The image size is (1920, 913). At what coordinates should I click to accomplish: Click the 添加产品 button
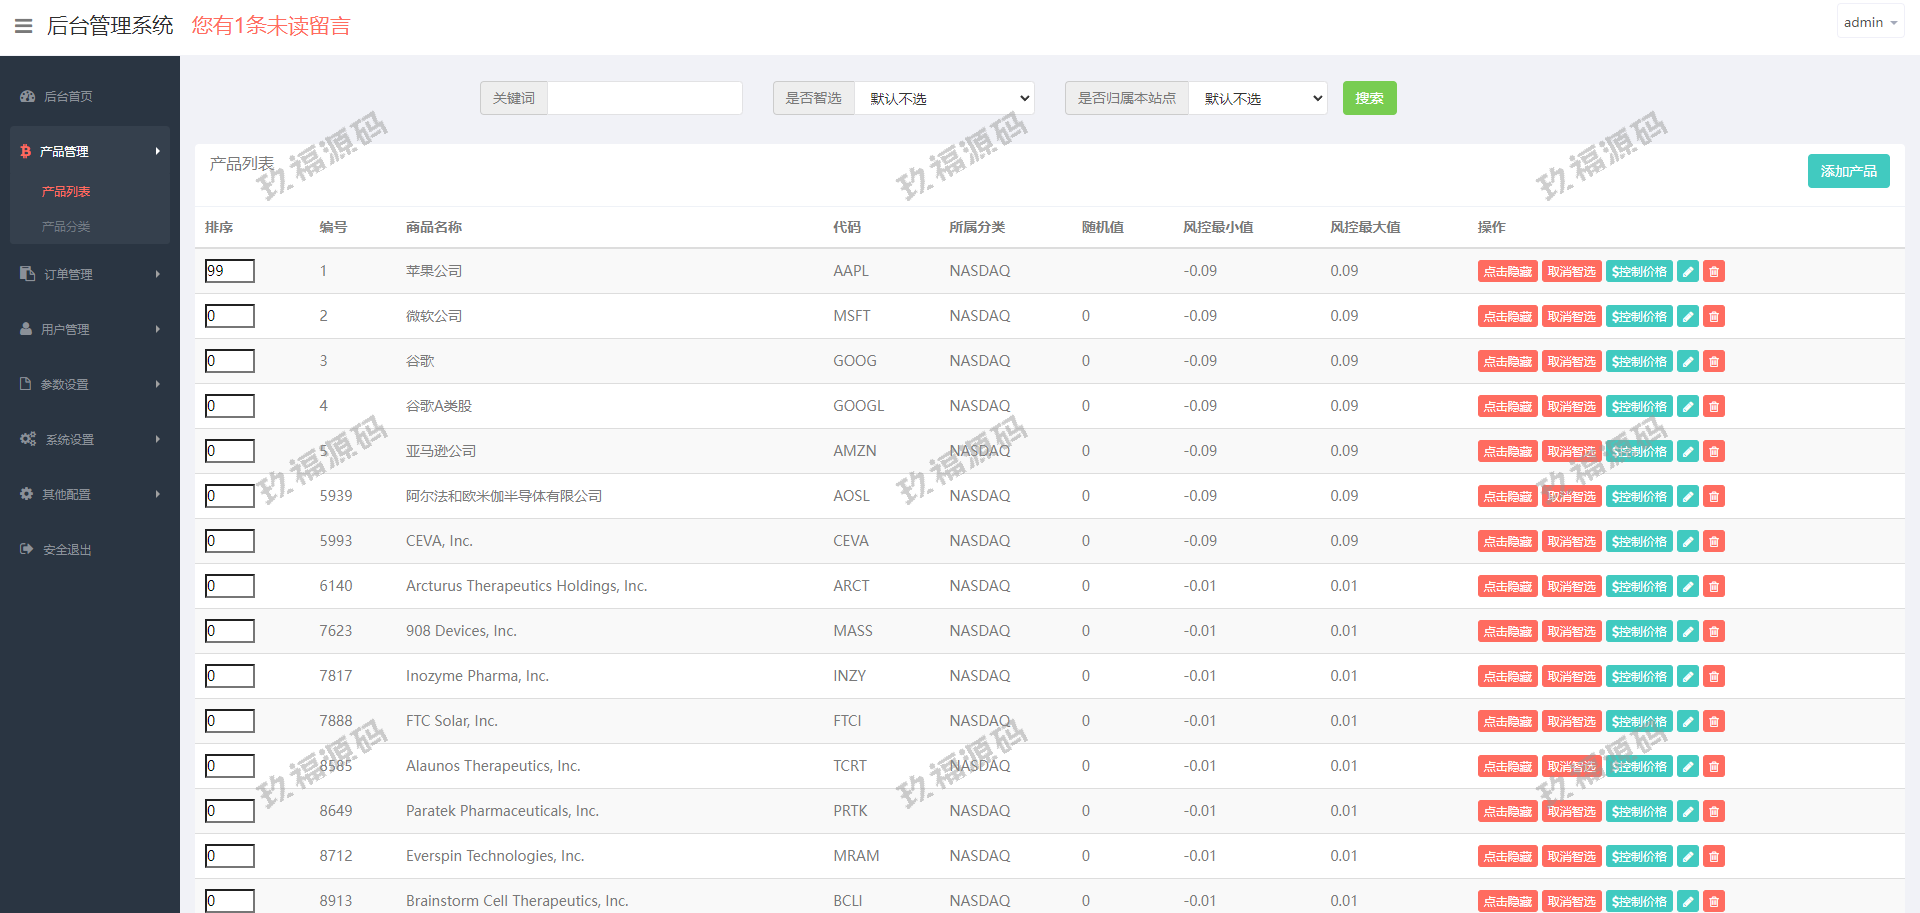[1848, 171]
